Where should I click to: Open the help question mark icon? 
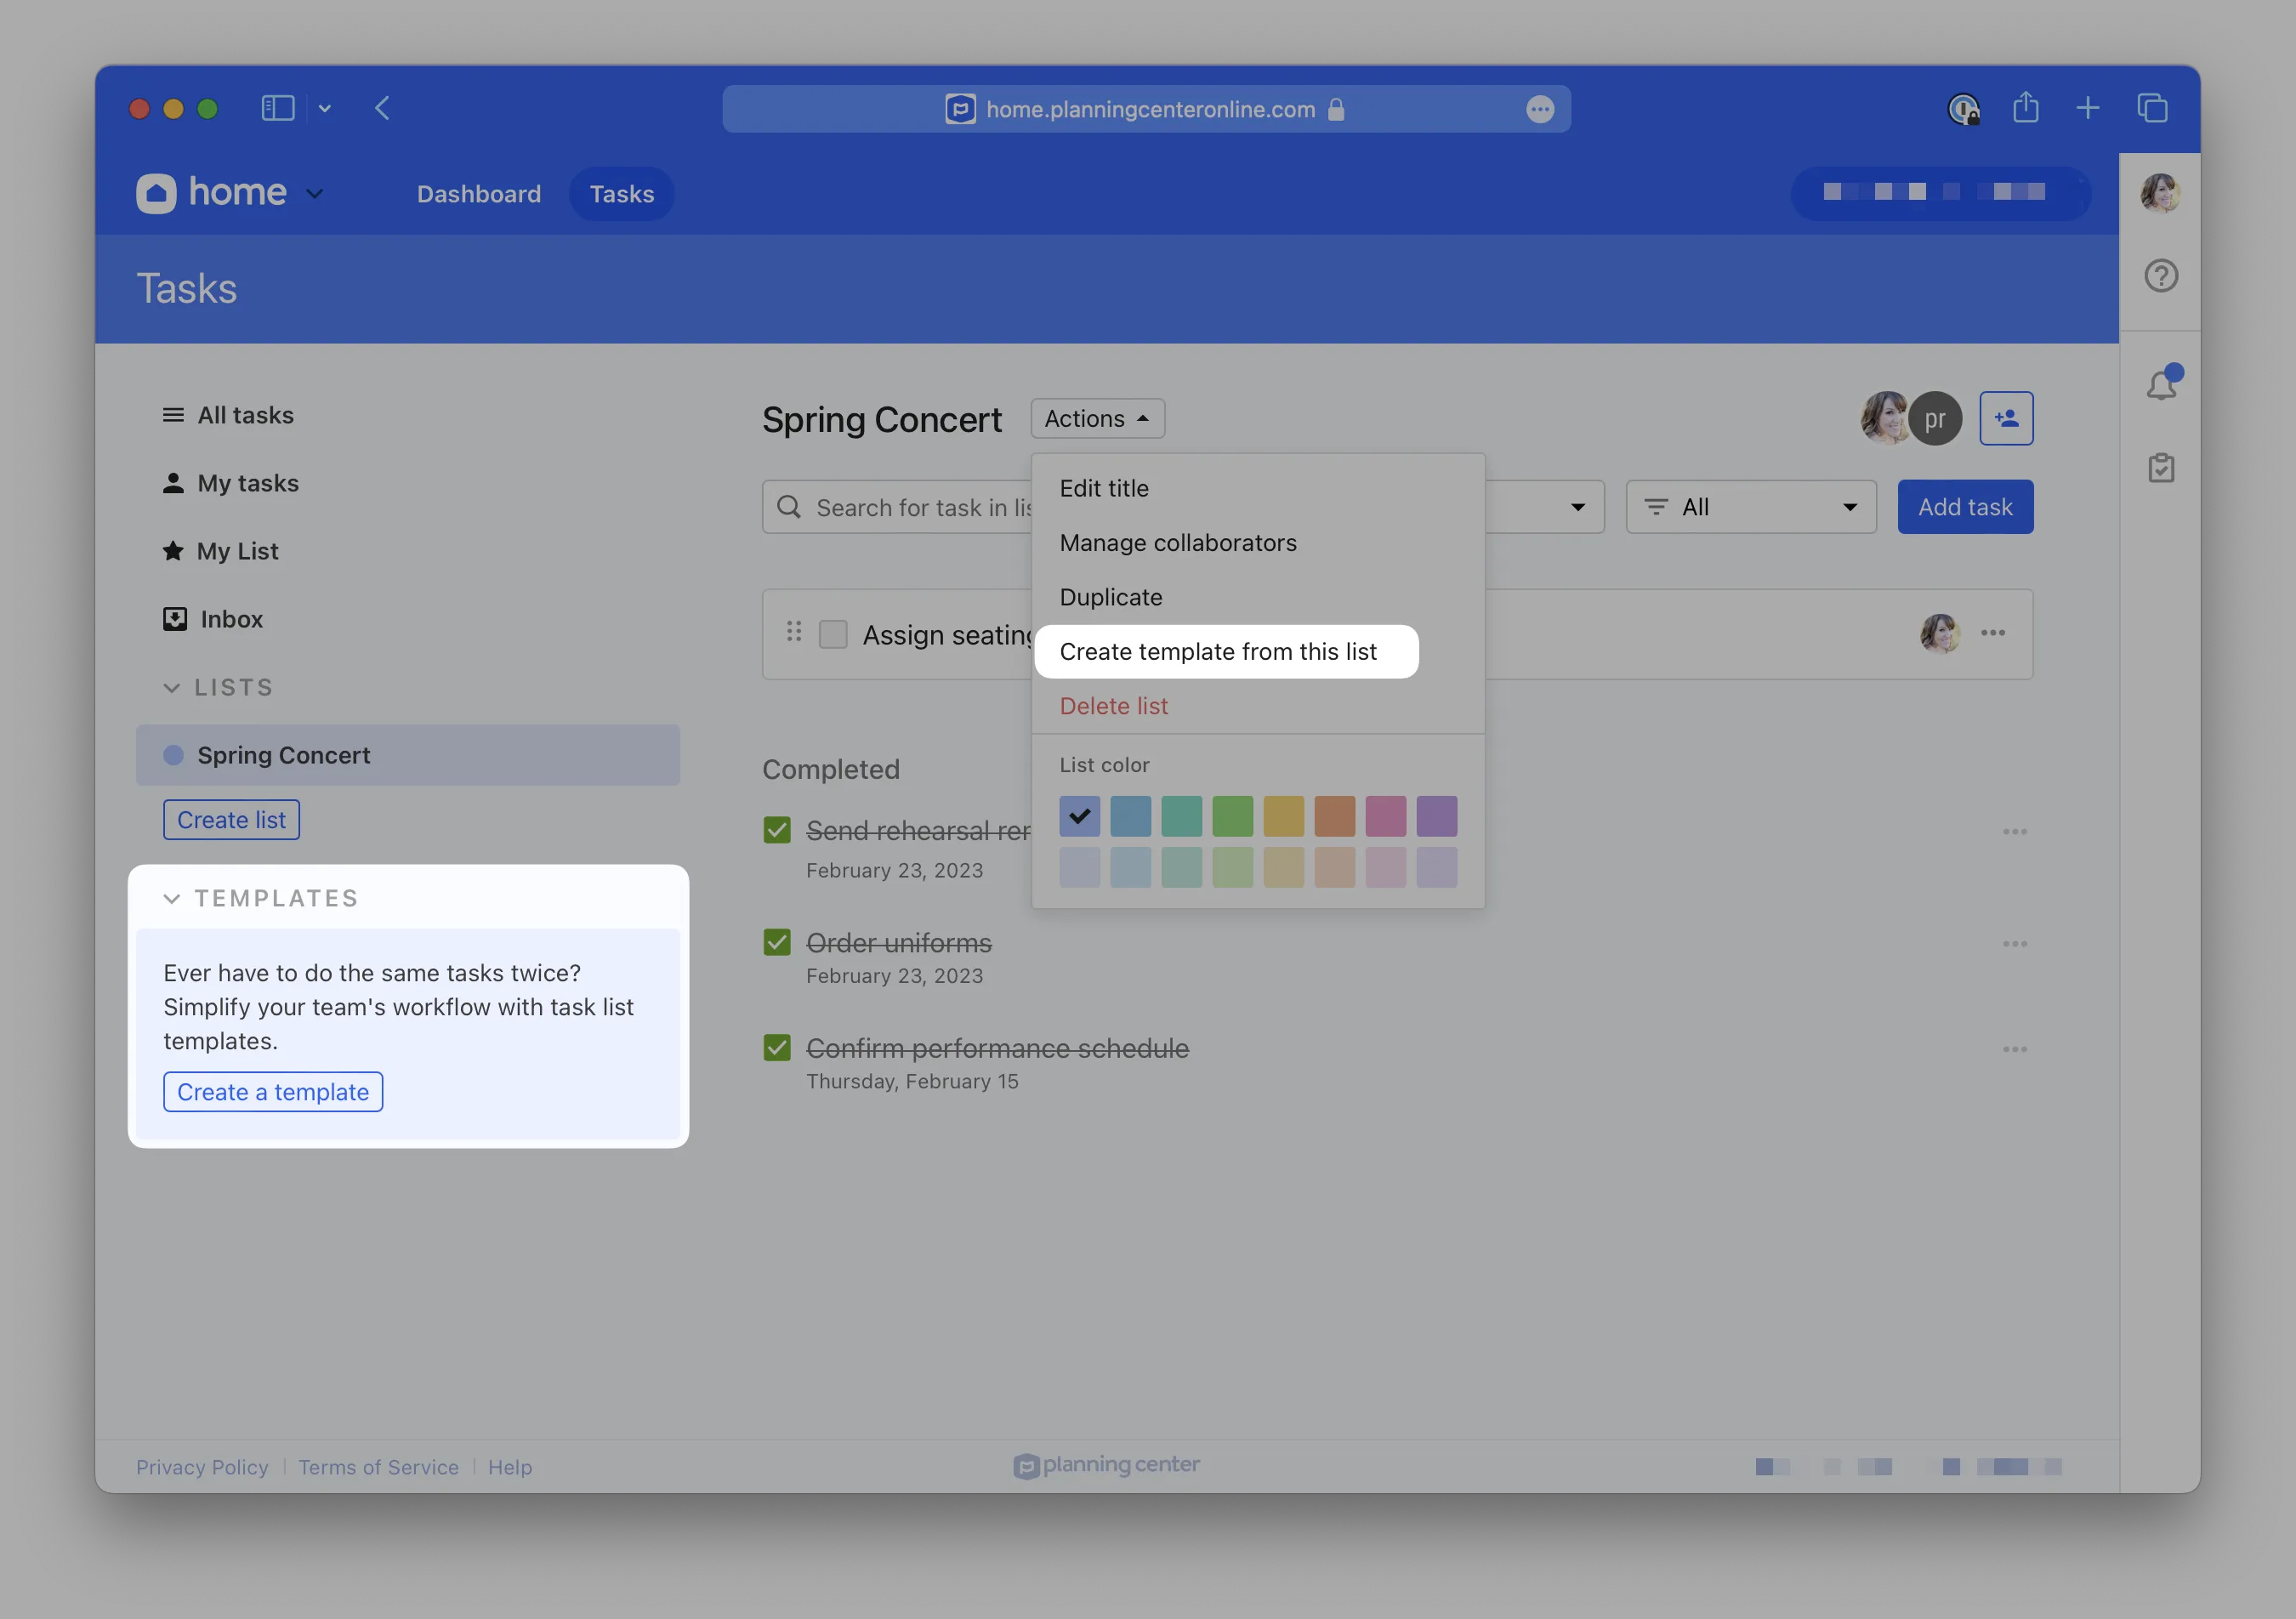coord(2161,275)
